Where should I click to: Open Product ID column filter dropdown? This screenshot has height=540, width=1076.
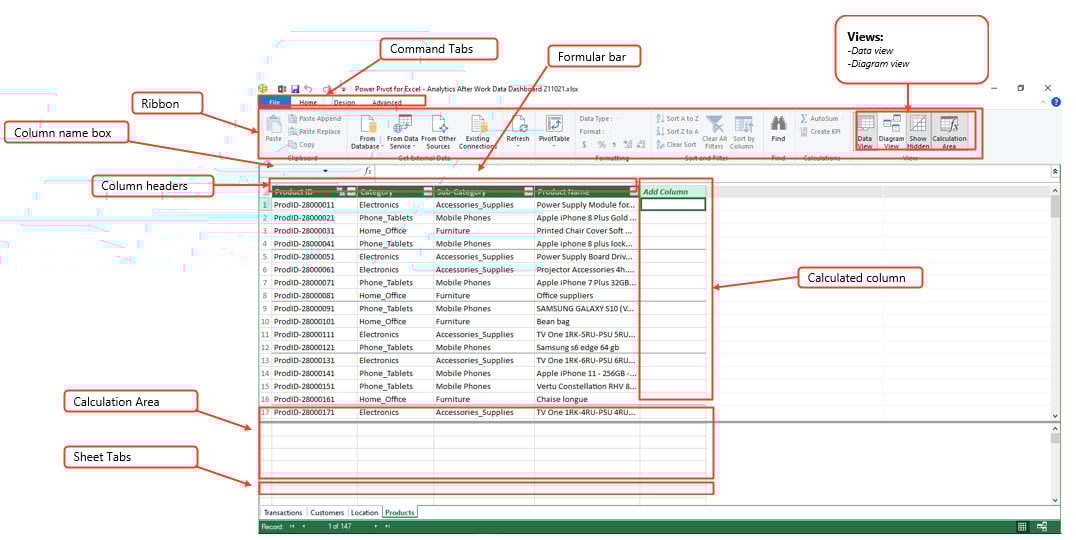point(351,192)
